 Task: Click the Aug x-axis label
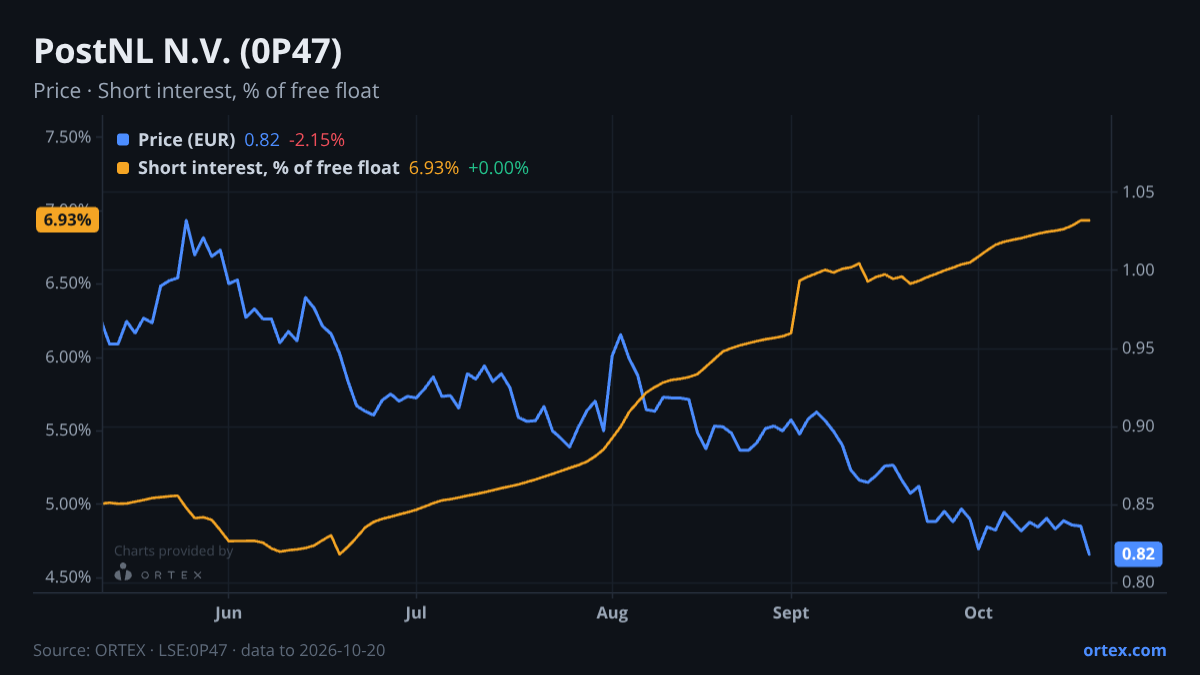click(x=612, y=613)
